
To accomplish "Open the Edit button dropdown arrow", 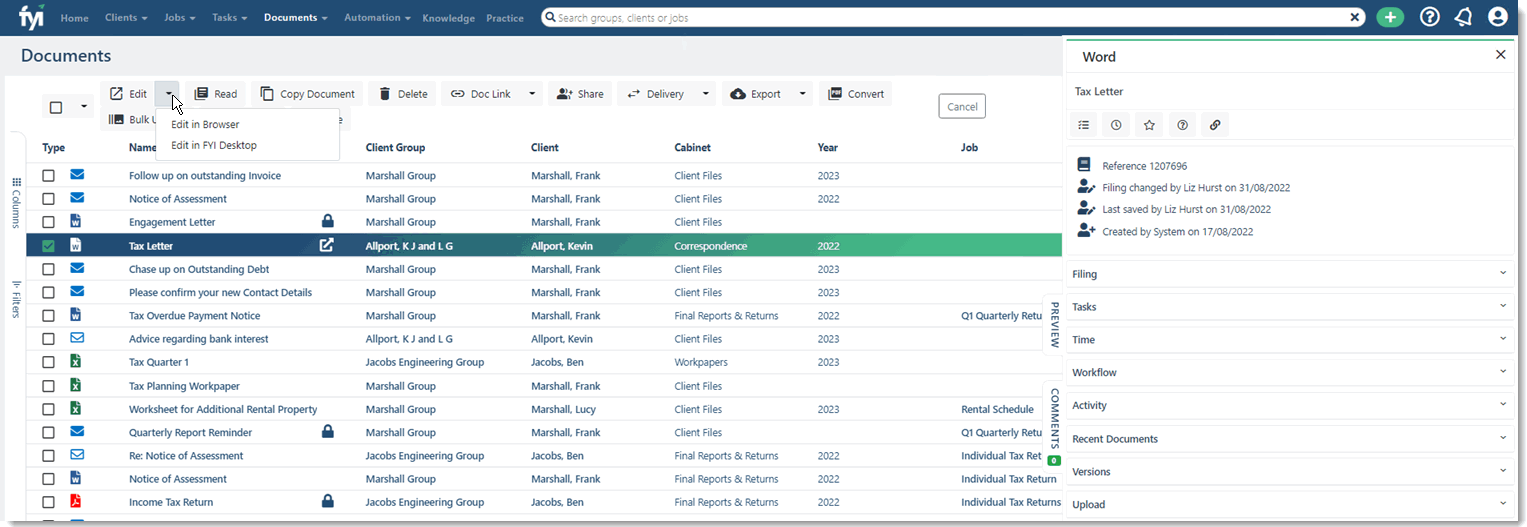I will 168,94.
